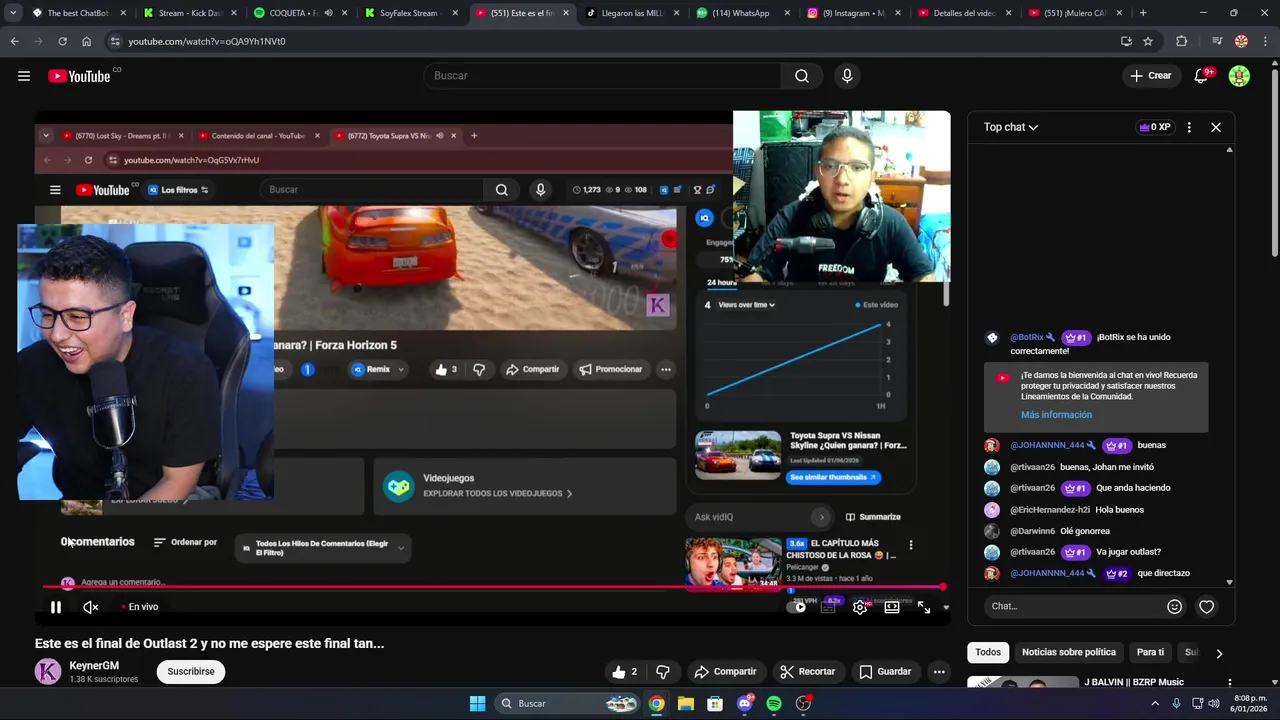The height and width of the screenshot is (720, 1280).
Task: Pause the live stream
Action: coord(56,607)
